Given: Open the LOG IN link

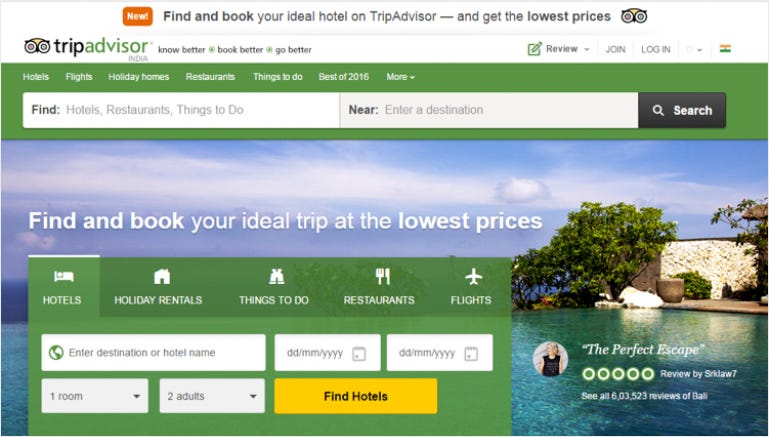Looking at the screenshot, I should tap(655, 50).
